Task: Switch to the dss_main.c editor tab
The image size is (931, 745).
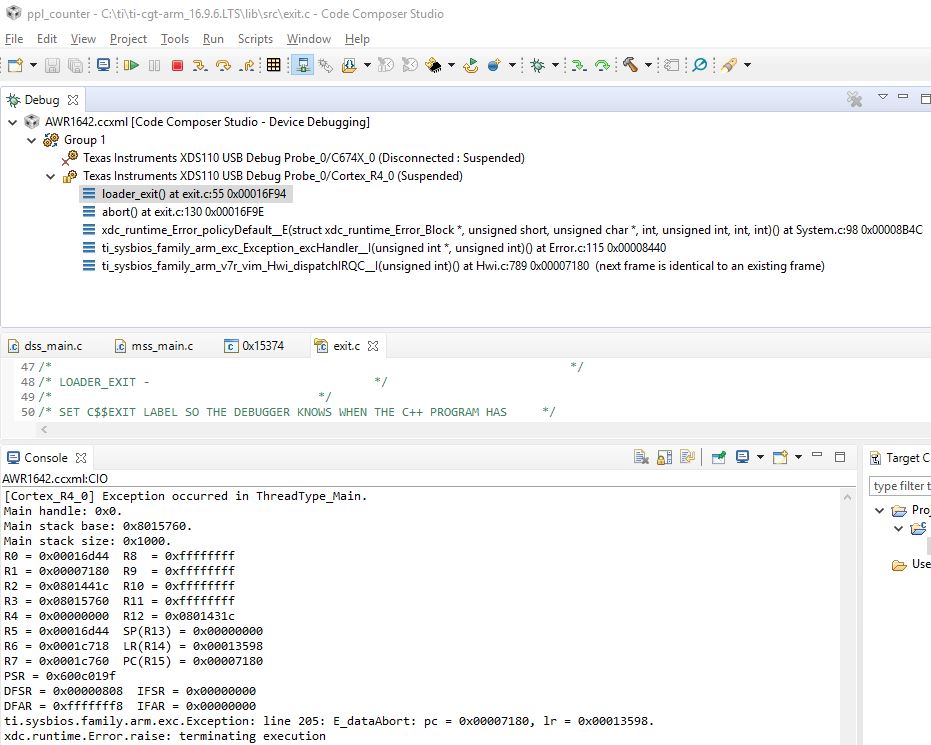Action: tap(46, 346)
